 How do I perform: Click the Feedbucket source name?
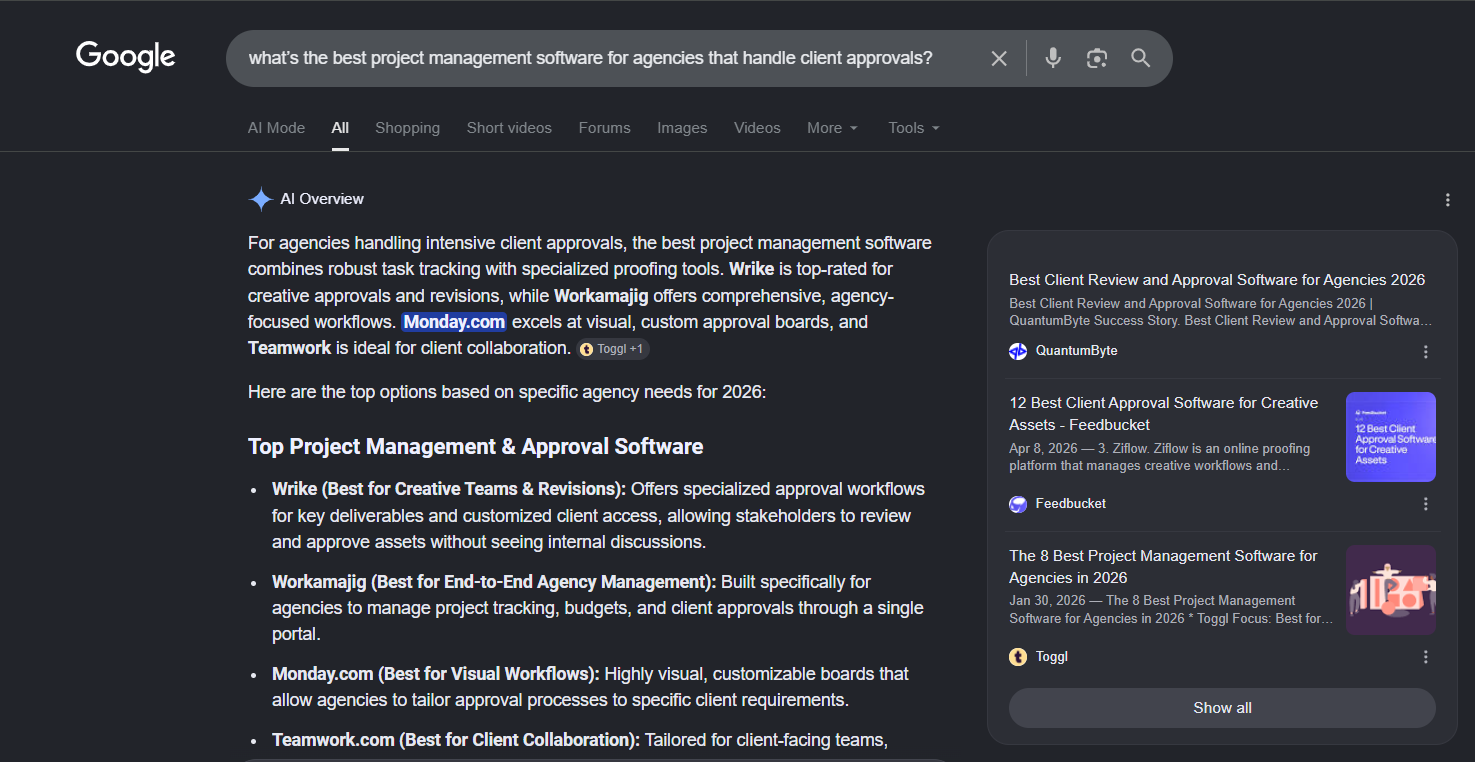click(x=1071, y=504)
